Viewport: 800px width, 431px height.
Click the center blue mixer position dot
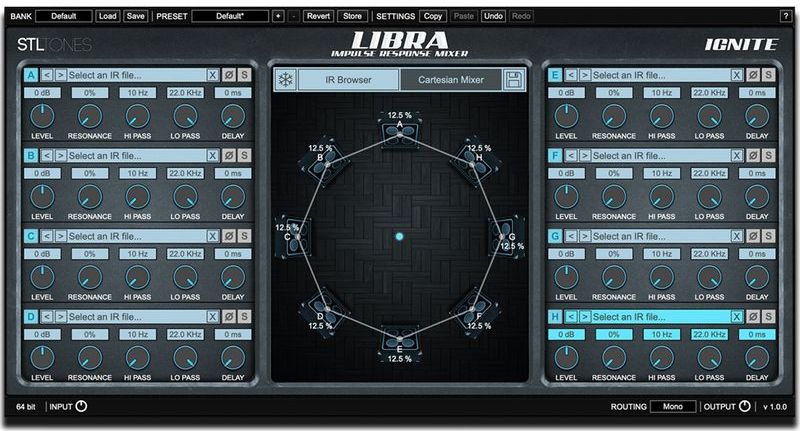click(x=399, y=236)
